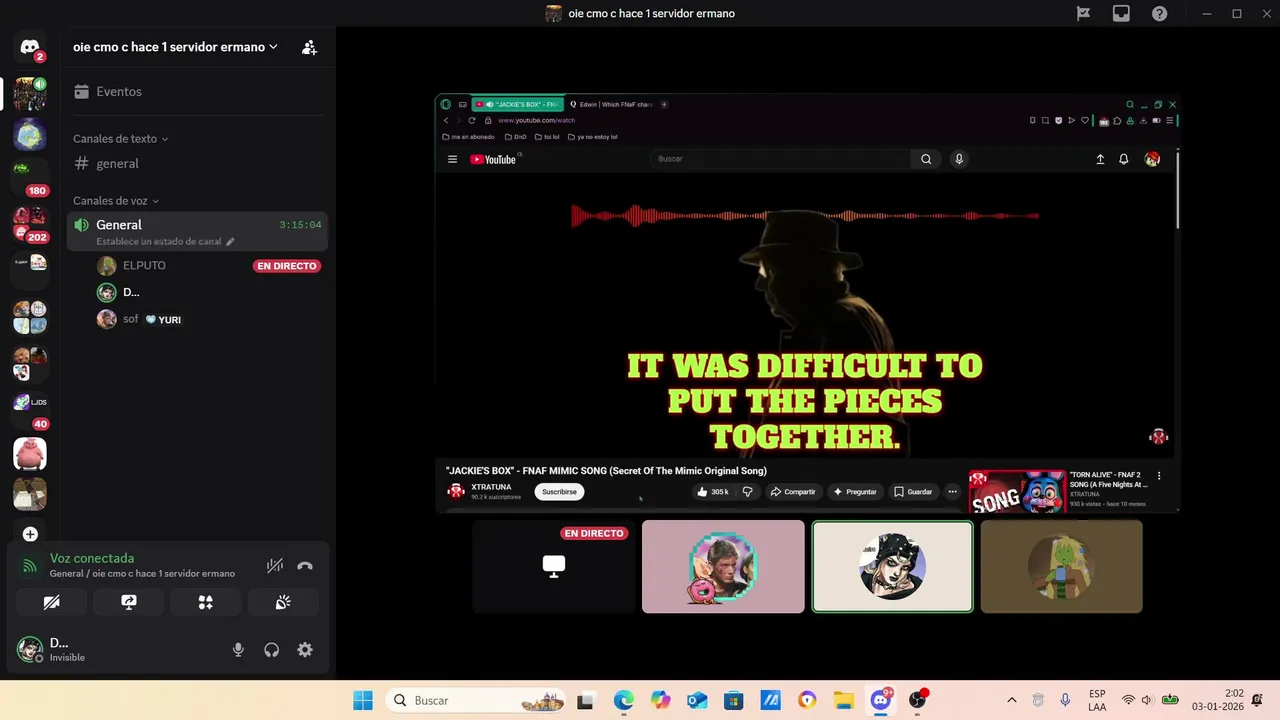Open the #general text channel

(195, 163)
